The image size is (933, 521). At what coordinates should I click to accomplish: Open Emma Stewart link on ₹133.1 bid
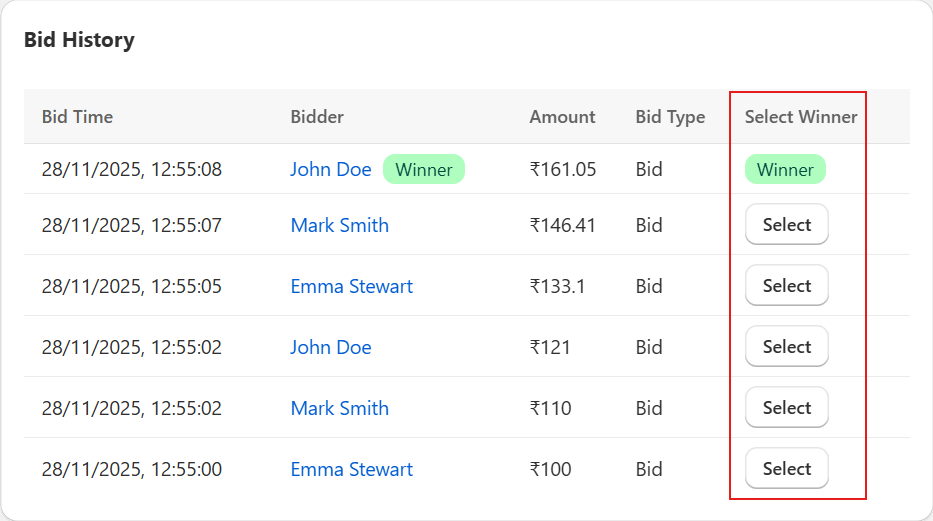coord(351,287)
